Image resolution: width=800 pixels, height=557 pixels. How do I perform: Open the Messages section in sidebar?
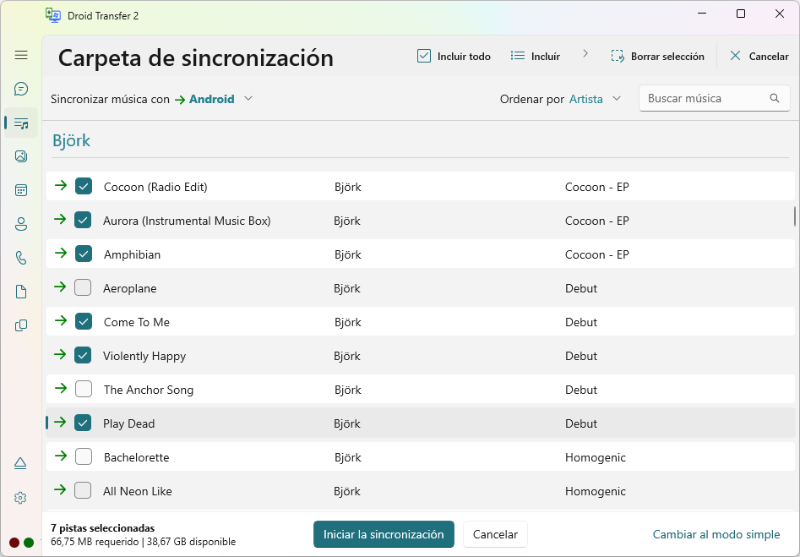[21, 89]
